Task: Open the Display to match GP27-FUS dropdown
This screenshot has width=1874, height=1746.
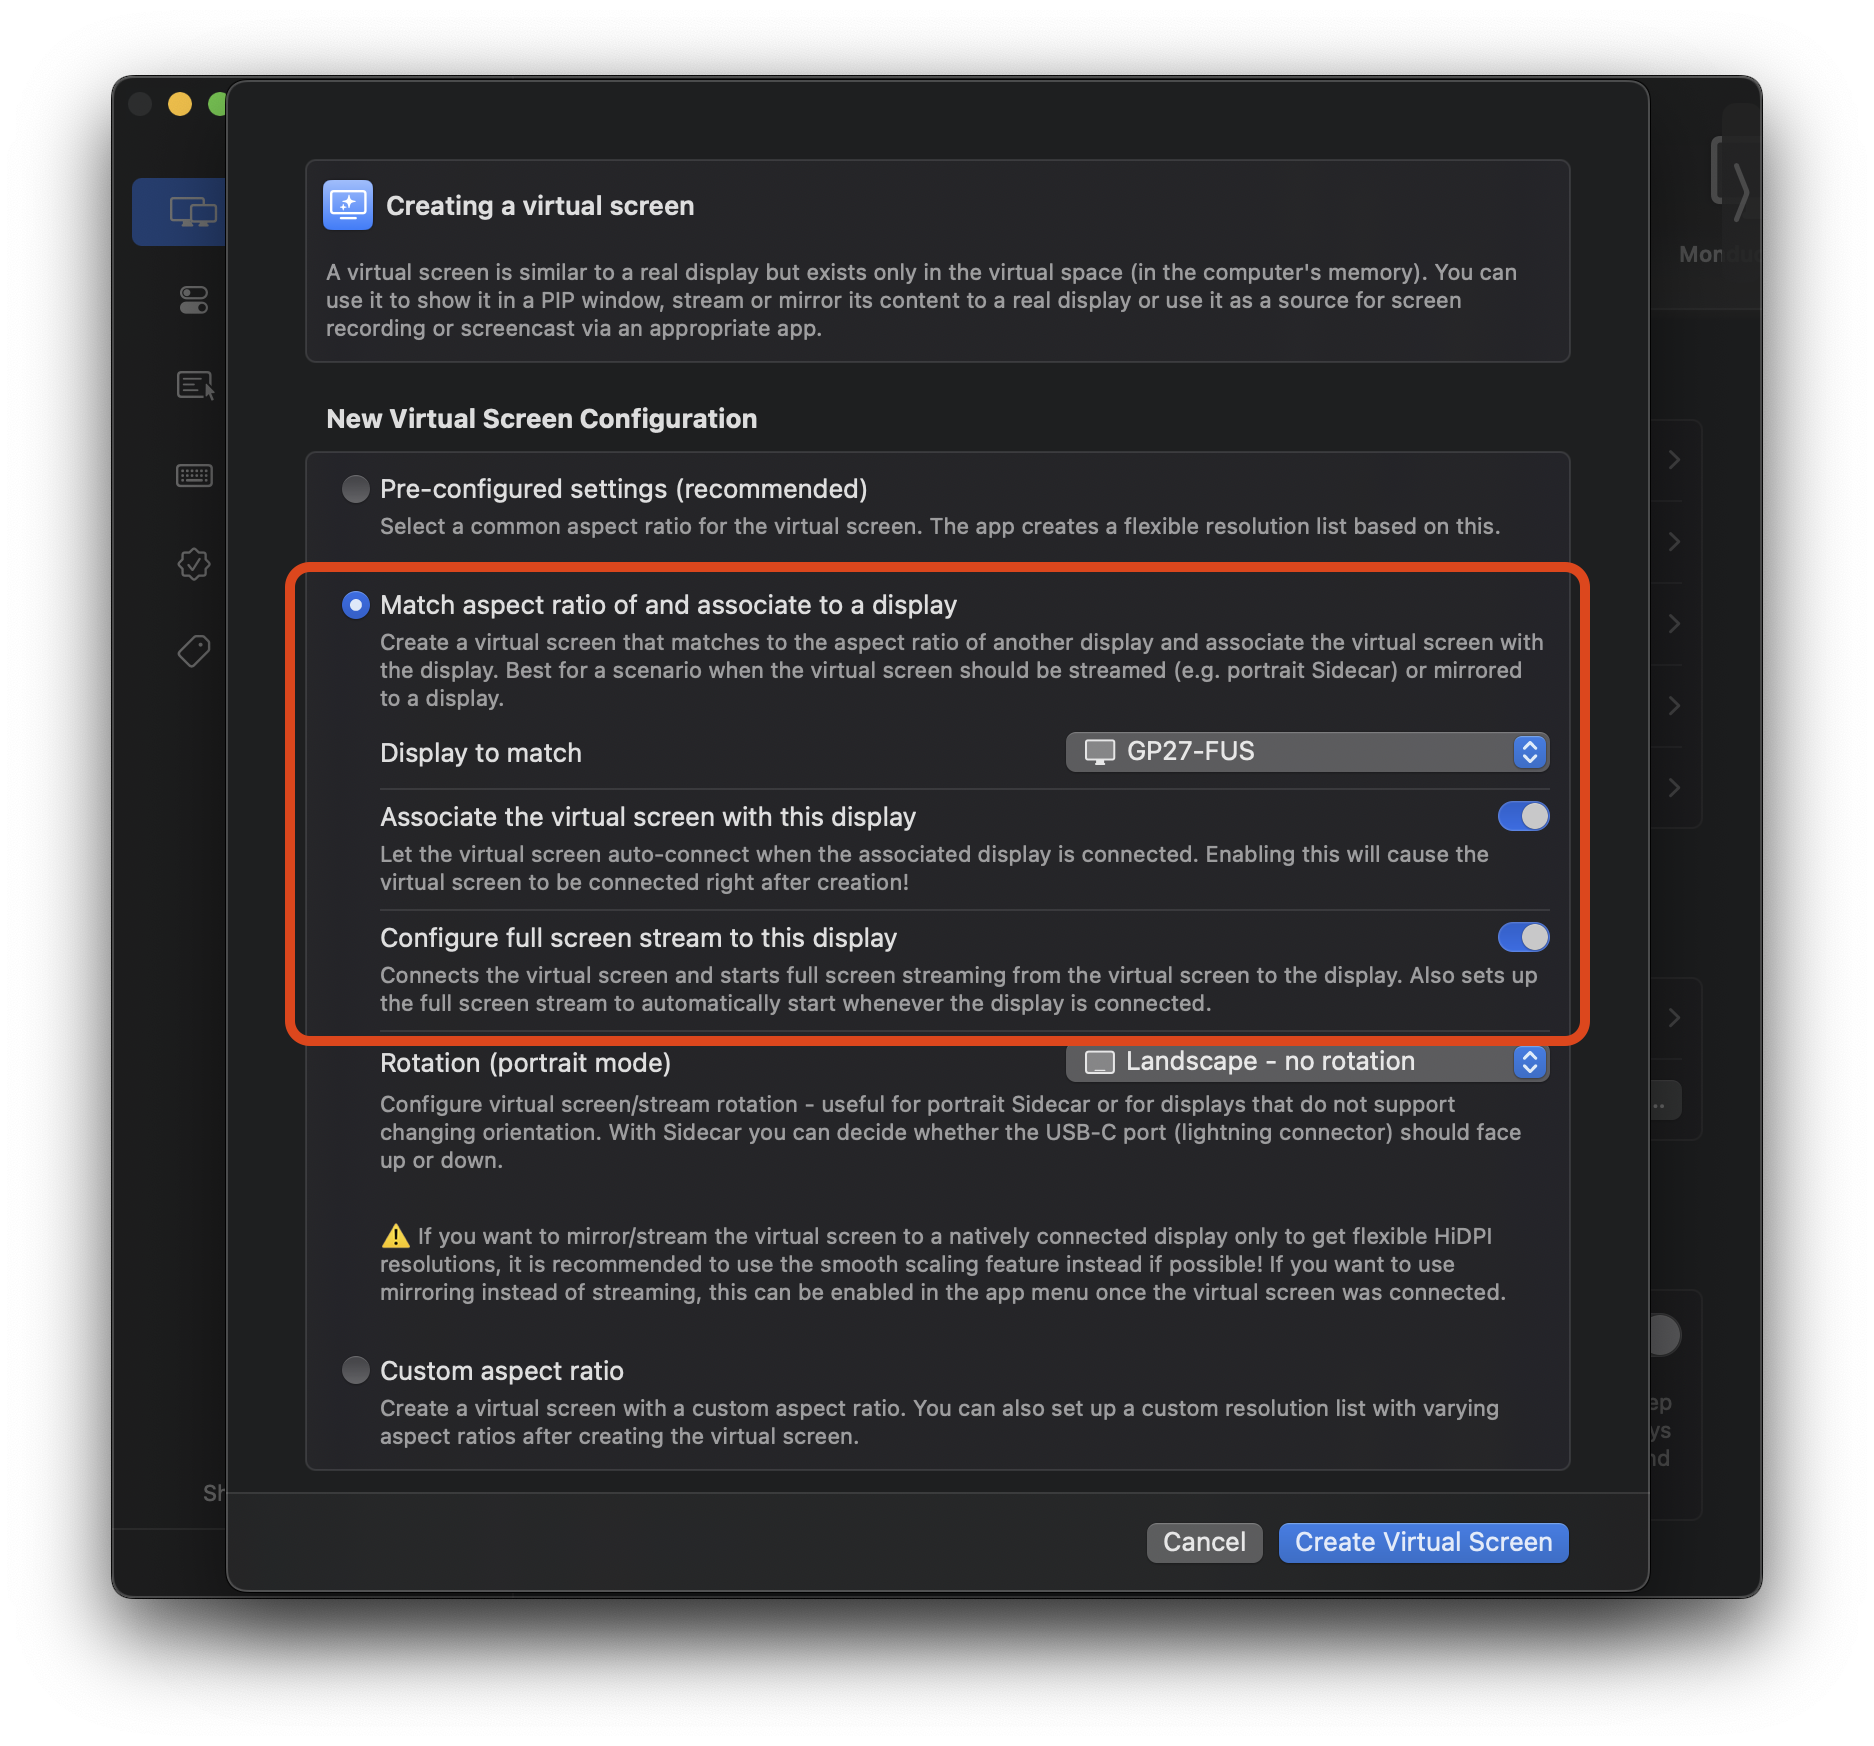Action: (x=1306, y=752)
